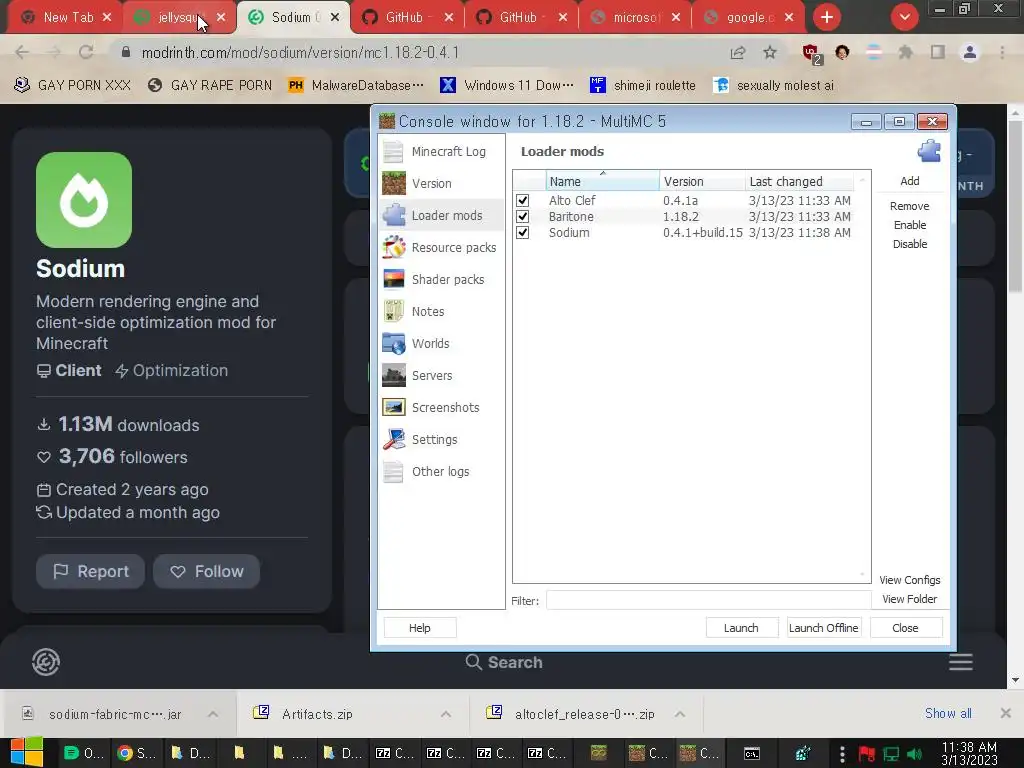Image resolution: width=1024 pixels, height=768 pixels.
Task: Remove the selected mod
Action: pos(909,206)
